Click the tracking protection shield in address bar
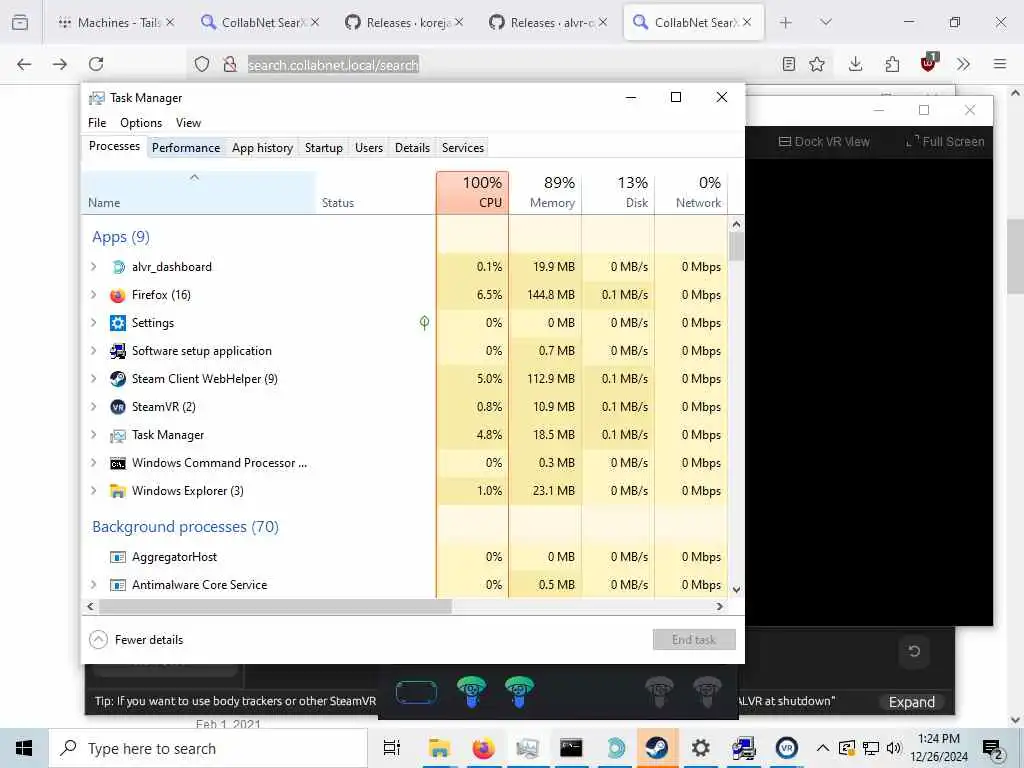 [202, 64]
